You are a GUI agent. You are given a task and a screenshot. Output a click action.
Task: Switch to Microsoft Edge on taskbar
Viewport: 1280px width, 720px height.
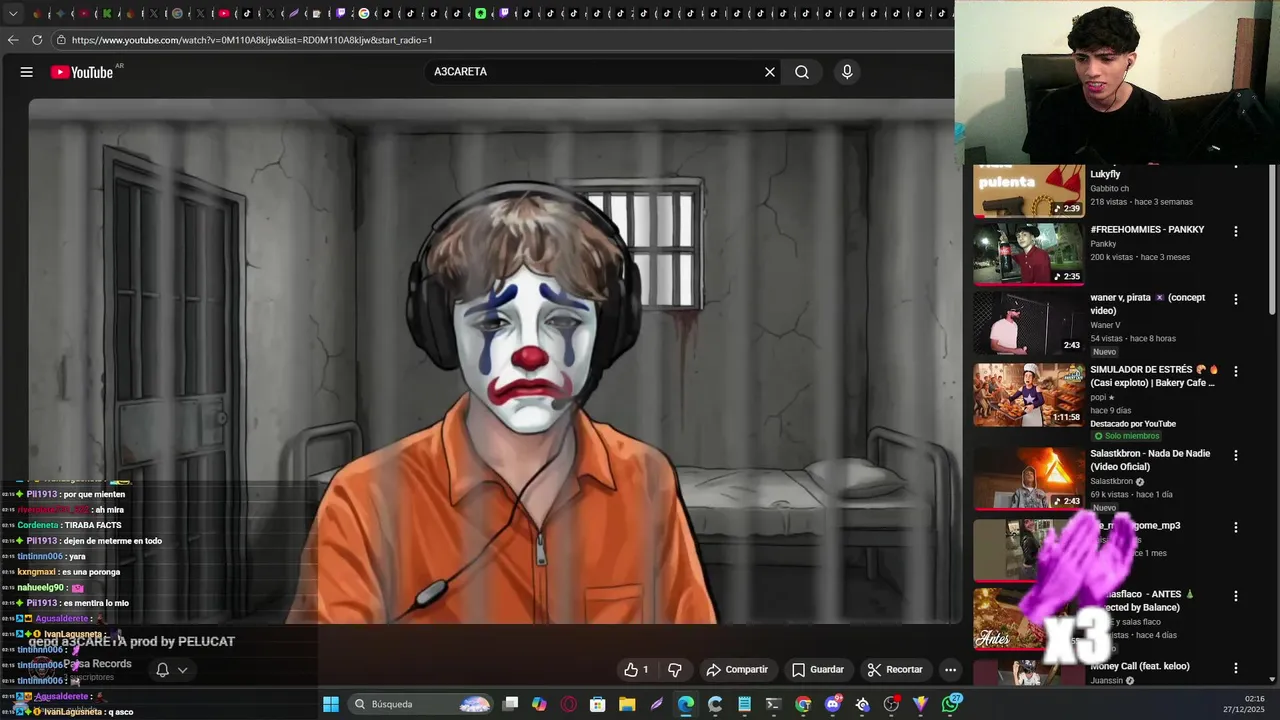[686, 704]
